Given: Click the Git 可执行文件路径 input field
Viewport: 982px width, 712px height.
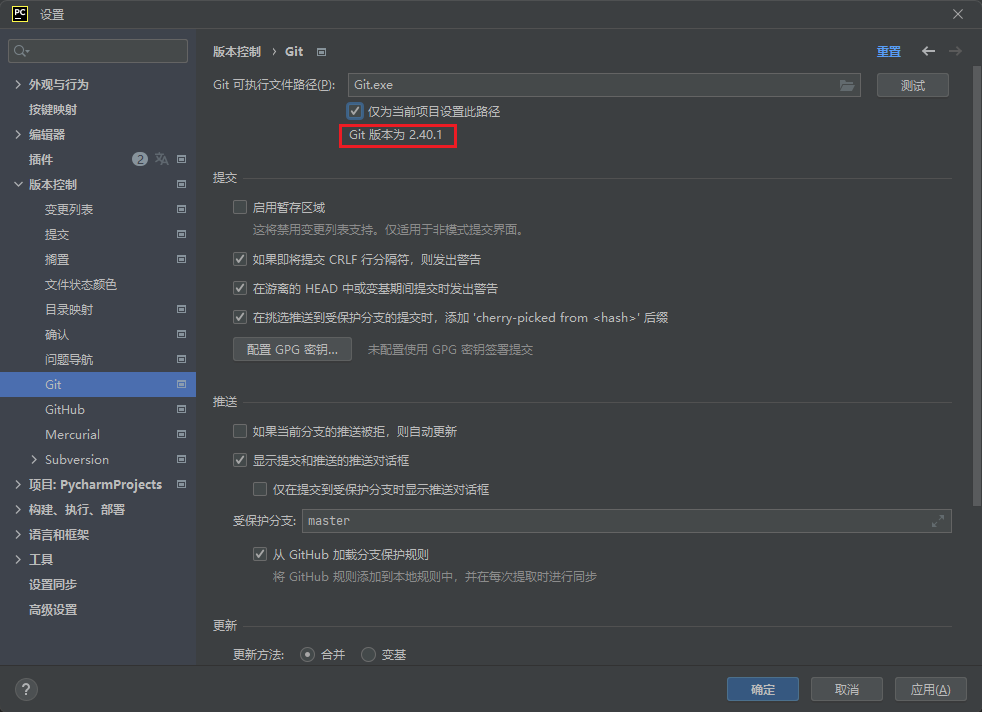Looking at the screenshot, I should tap(604, 85).
